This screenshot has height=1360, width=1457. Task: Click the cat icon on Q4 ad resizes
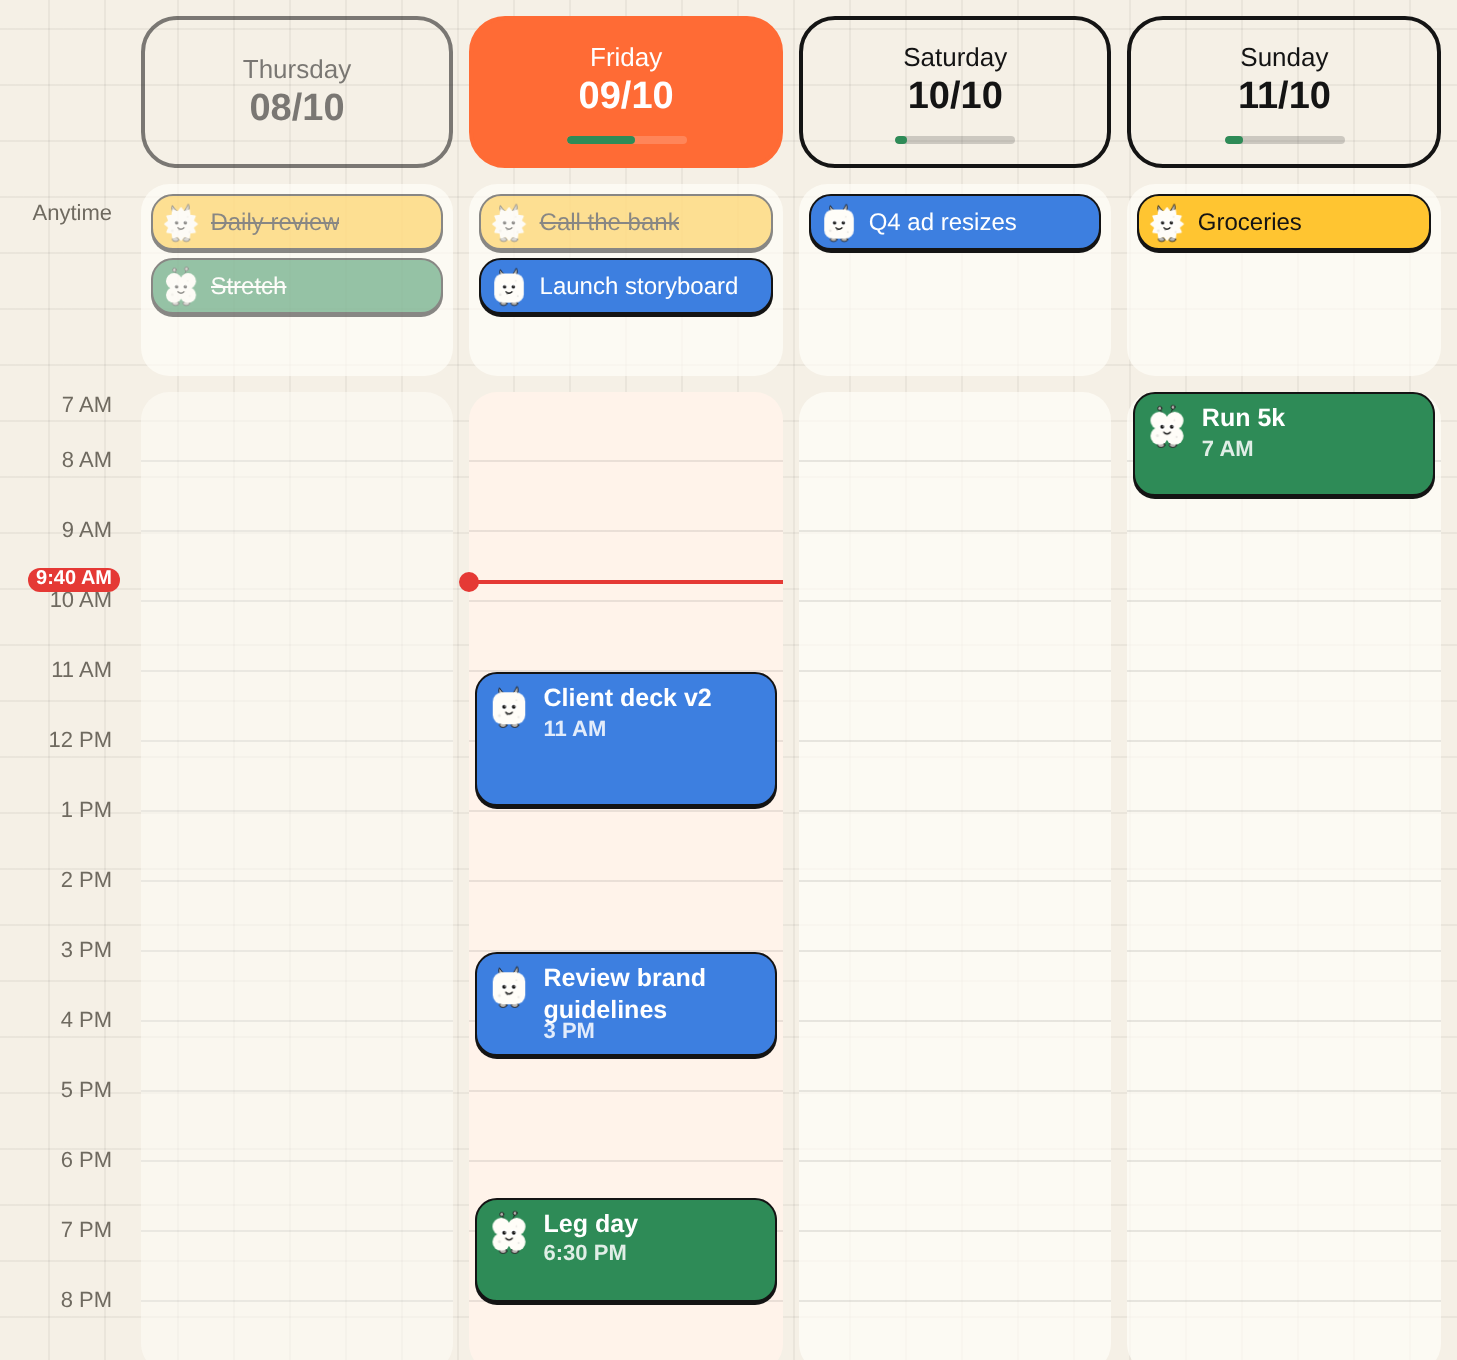click(x=839, y=223)
